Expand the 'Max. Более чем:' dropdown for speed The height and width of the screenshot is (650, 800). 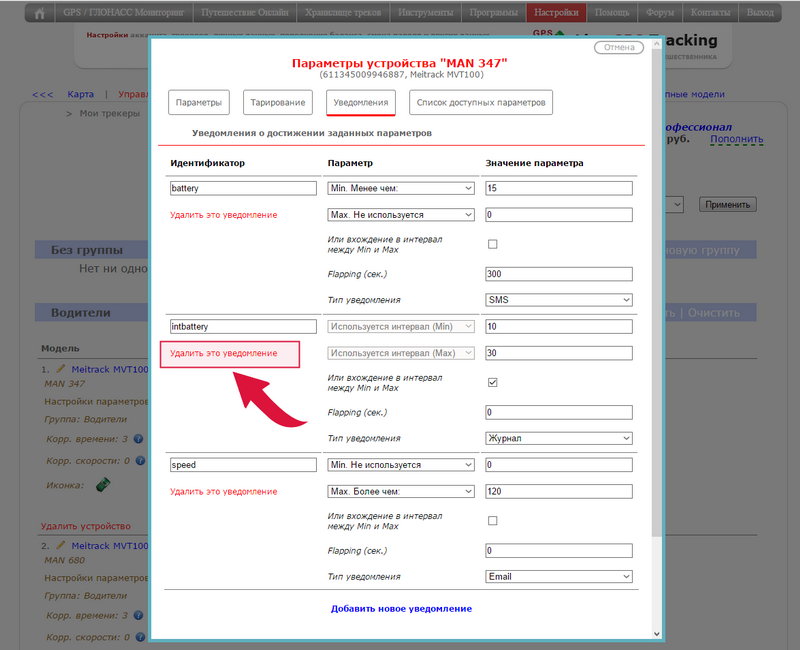click(x=401, y=491)
